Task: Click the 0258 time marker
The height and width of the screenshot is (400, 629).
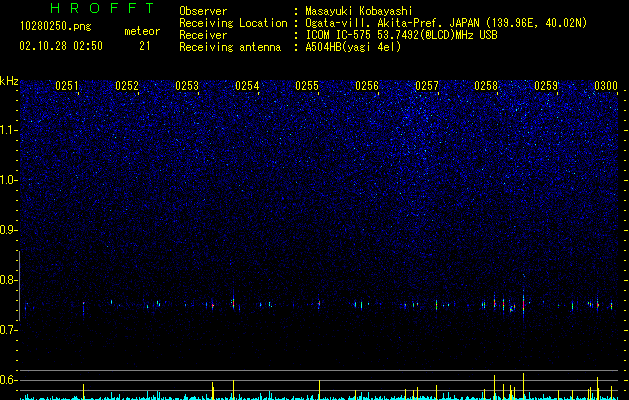Action: 486,86
